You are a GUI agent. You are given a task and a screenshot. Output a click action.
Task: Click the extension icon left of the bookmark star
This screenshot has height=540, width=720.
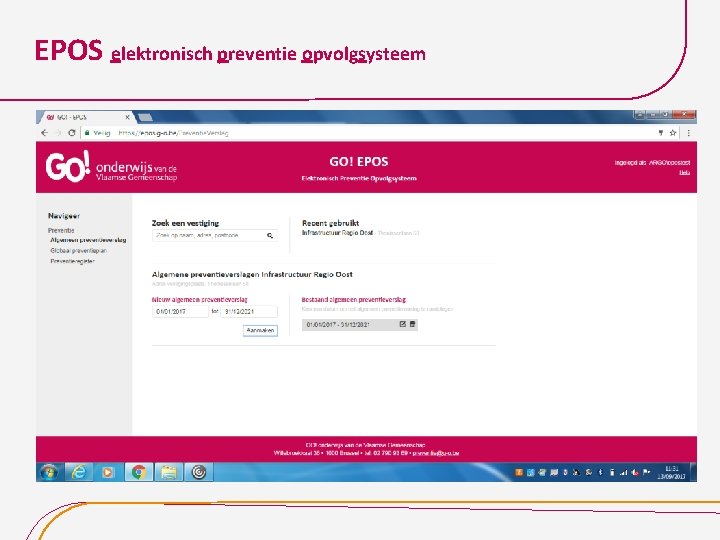(x=661, y=133)
